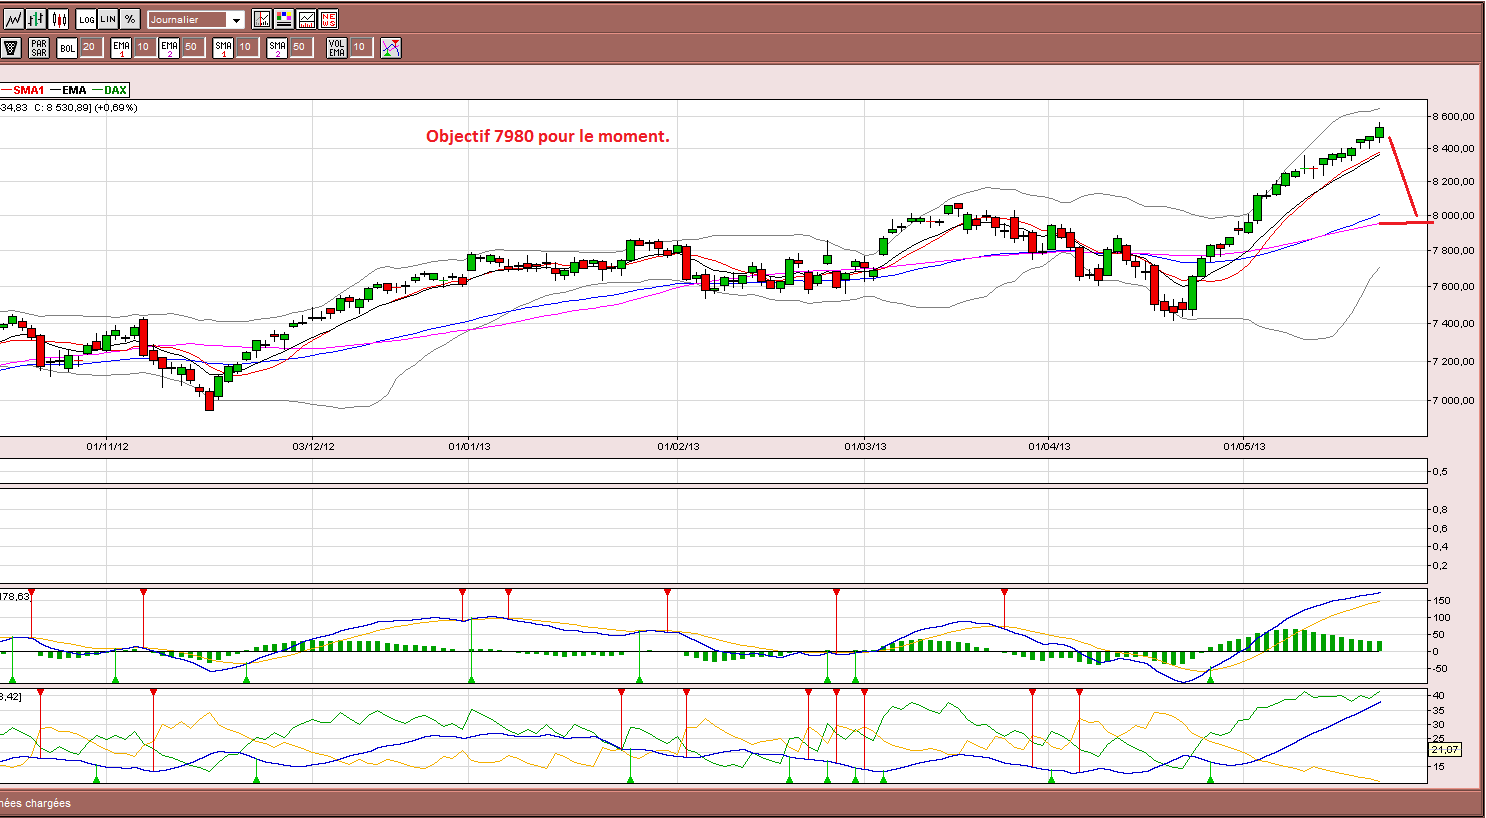1486x818 pixels.
Task: Click the 01/11/12 date label
Action: click(107, 446)
